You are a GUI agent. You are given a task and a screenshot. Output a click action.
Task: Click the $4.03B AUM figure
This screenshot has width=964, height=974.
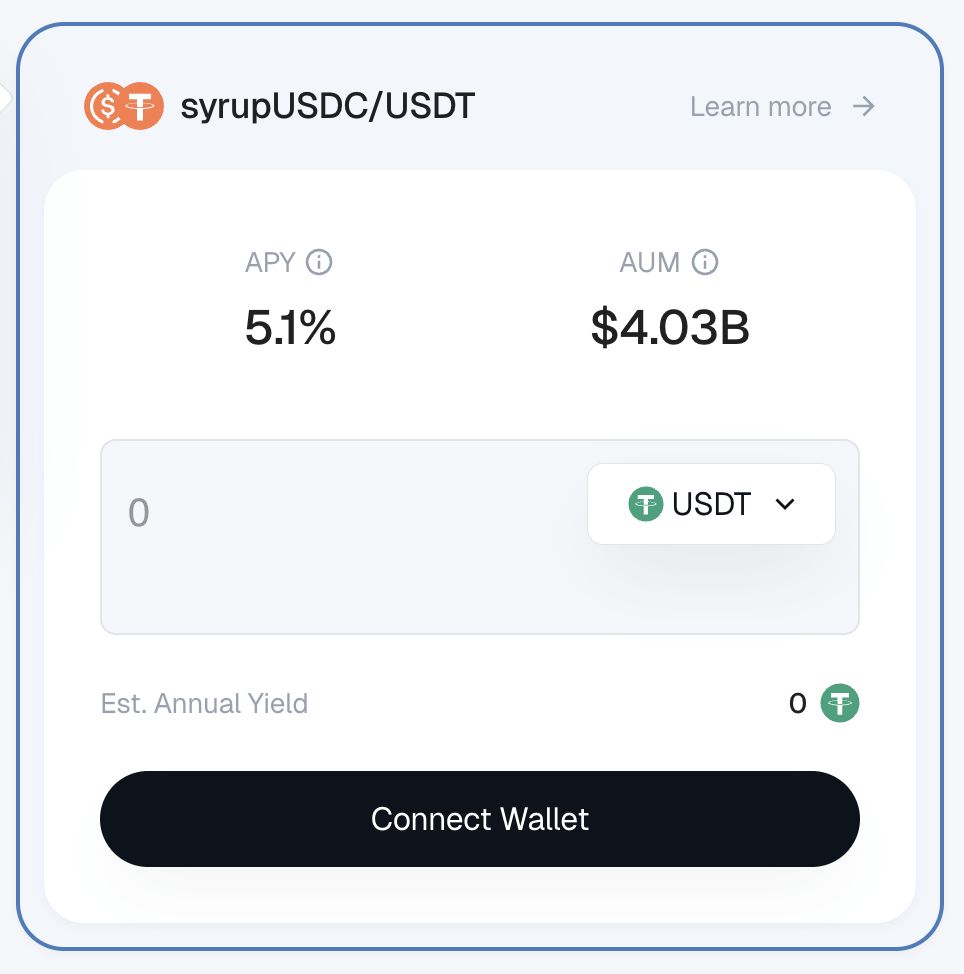pos(671,327)
